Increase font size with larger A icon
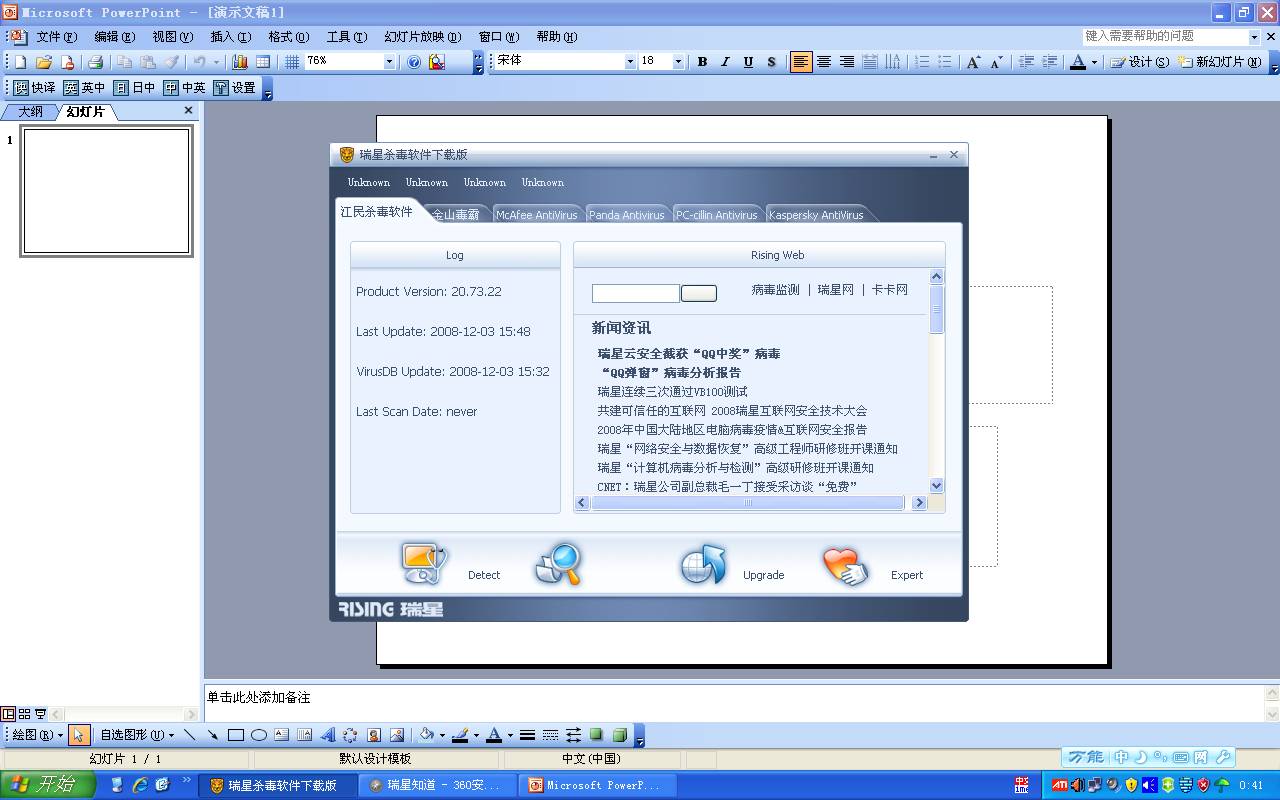 tap(973, 62)
